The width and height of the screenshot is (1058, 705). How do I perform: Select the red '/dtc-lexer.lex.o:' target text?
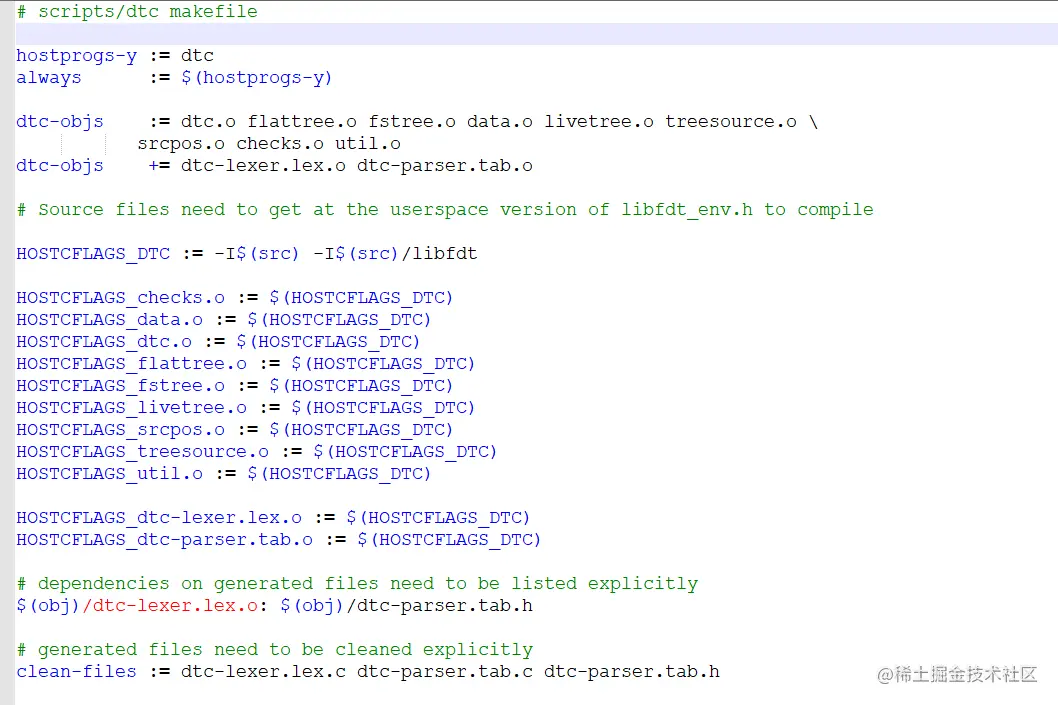175,606
